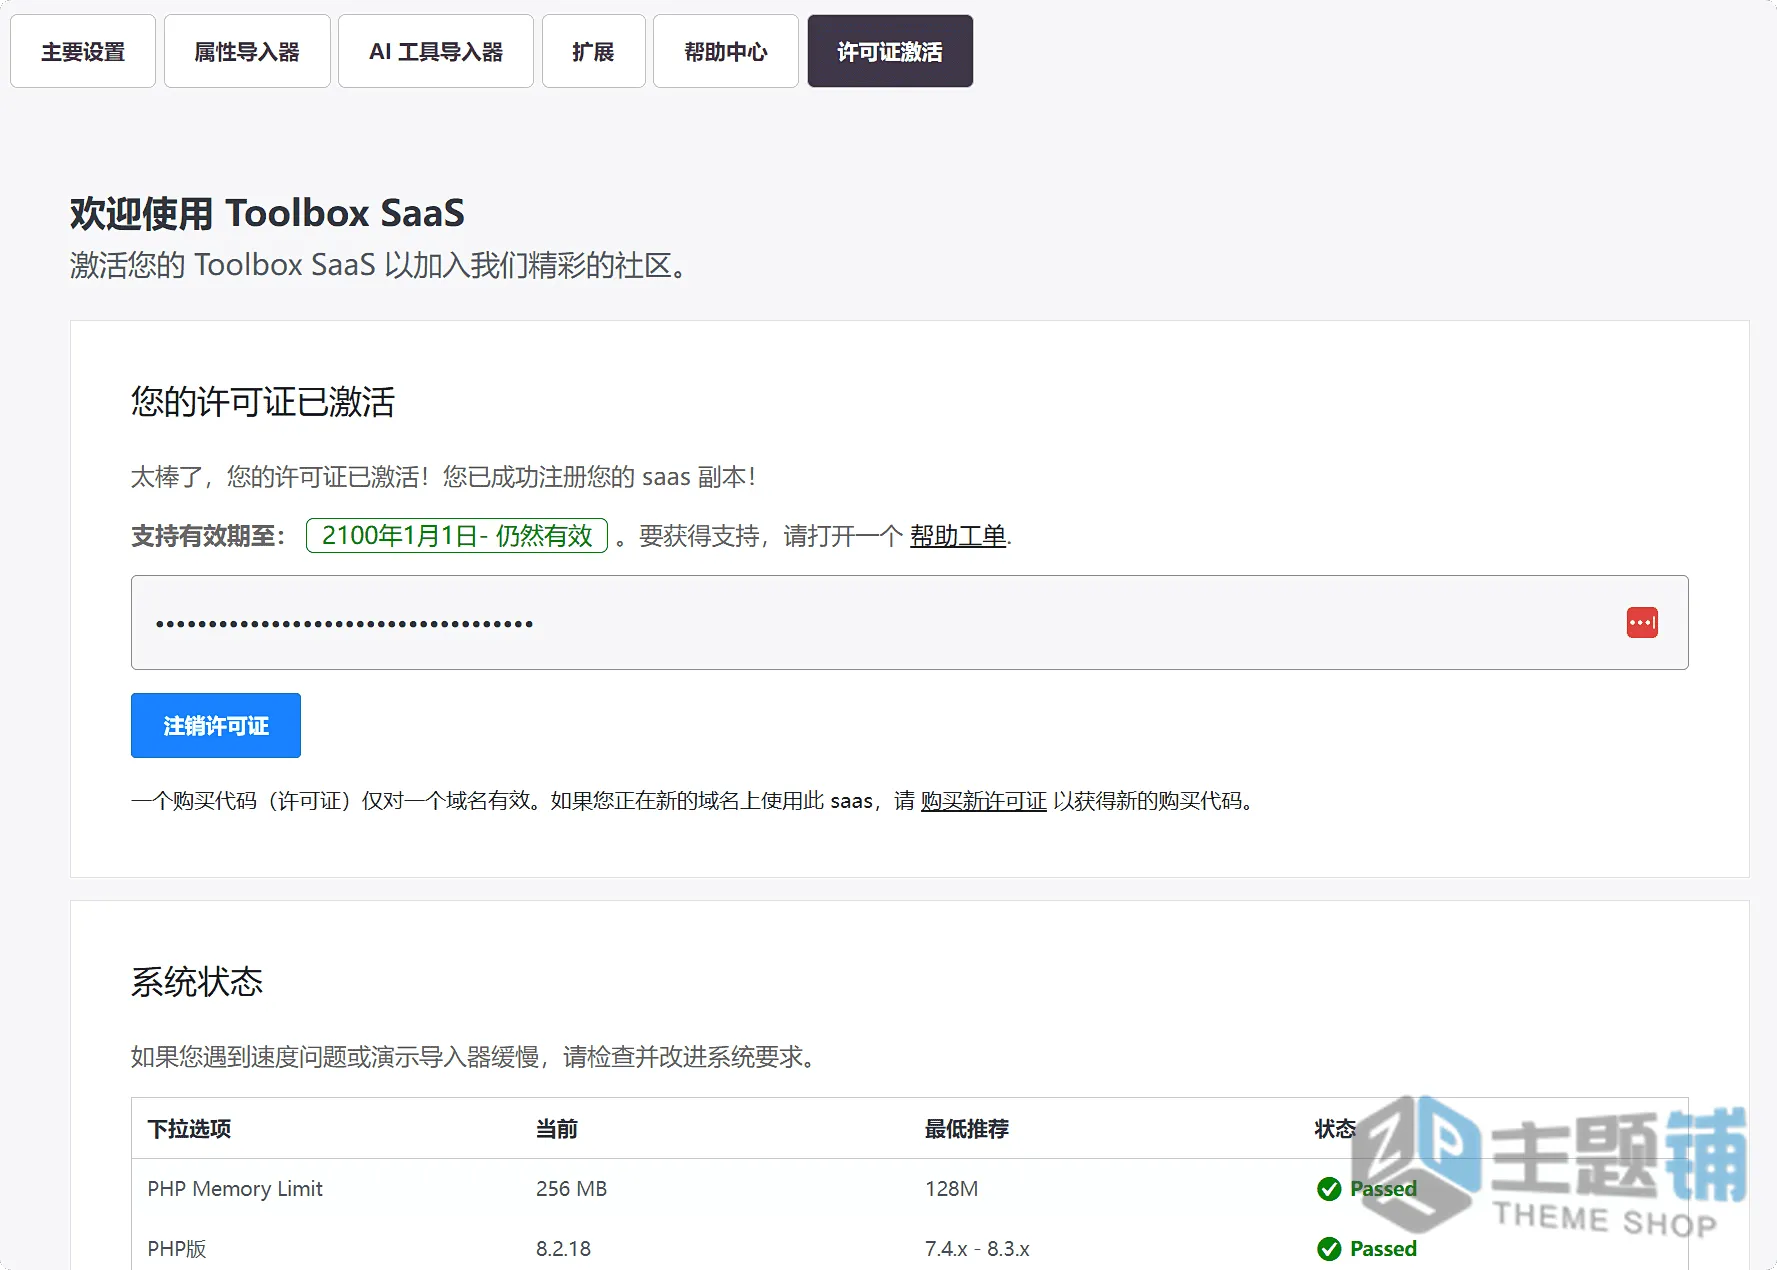
Task: Click the 8.2.18 PHP version value
Action: [x=563, y=1249]
